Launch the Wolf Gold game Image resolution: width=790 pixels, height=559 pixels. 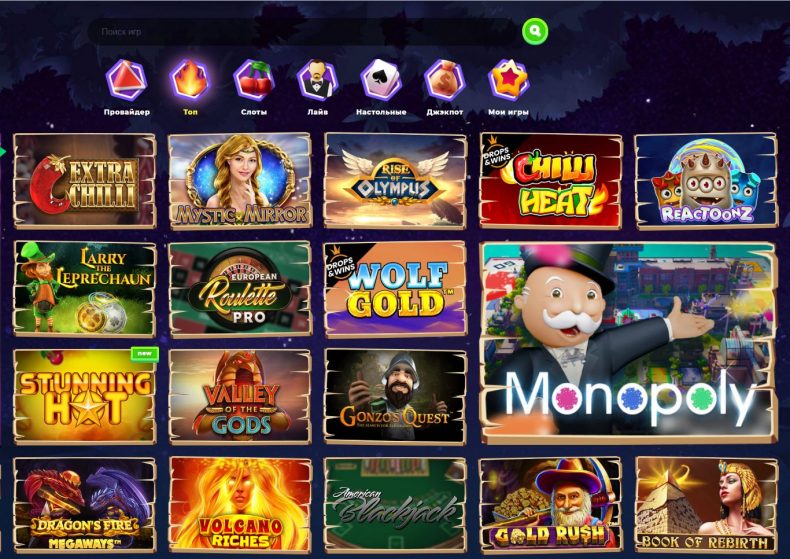coord(396,289)
